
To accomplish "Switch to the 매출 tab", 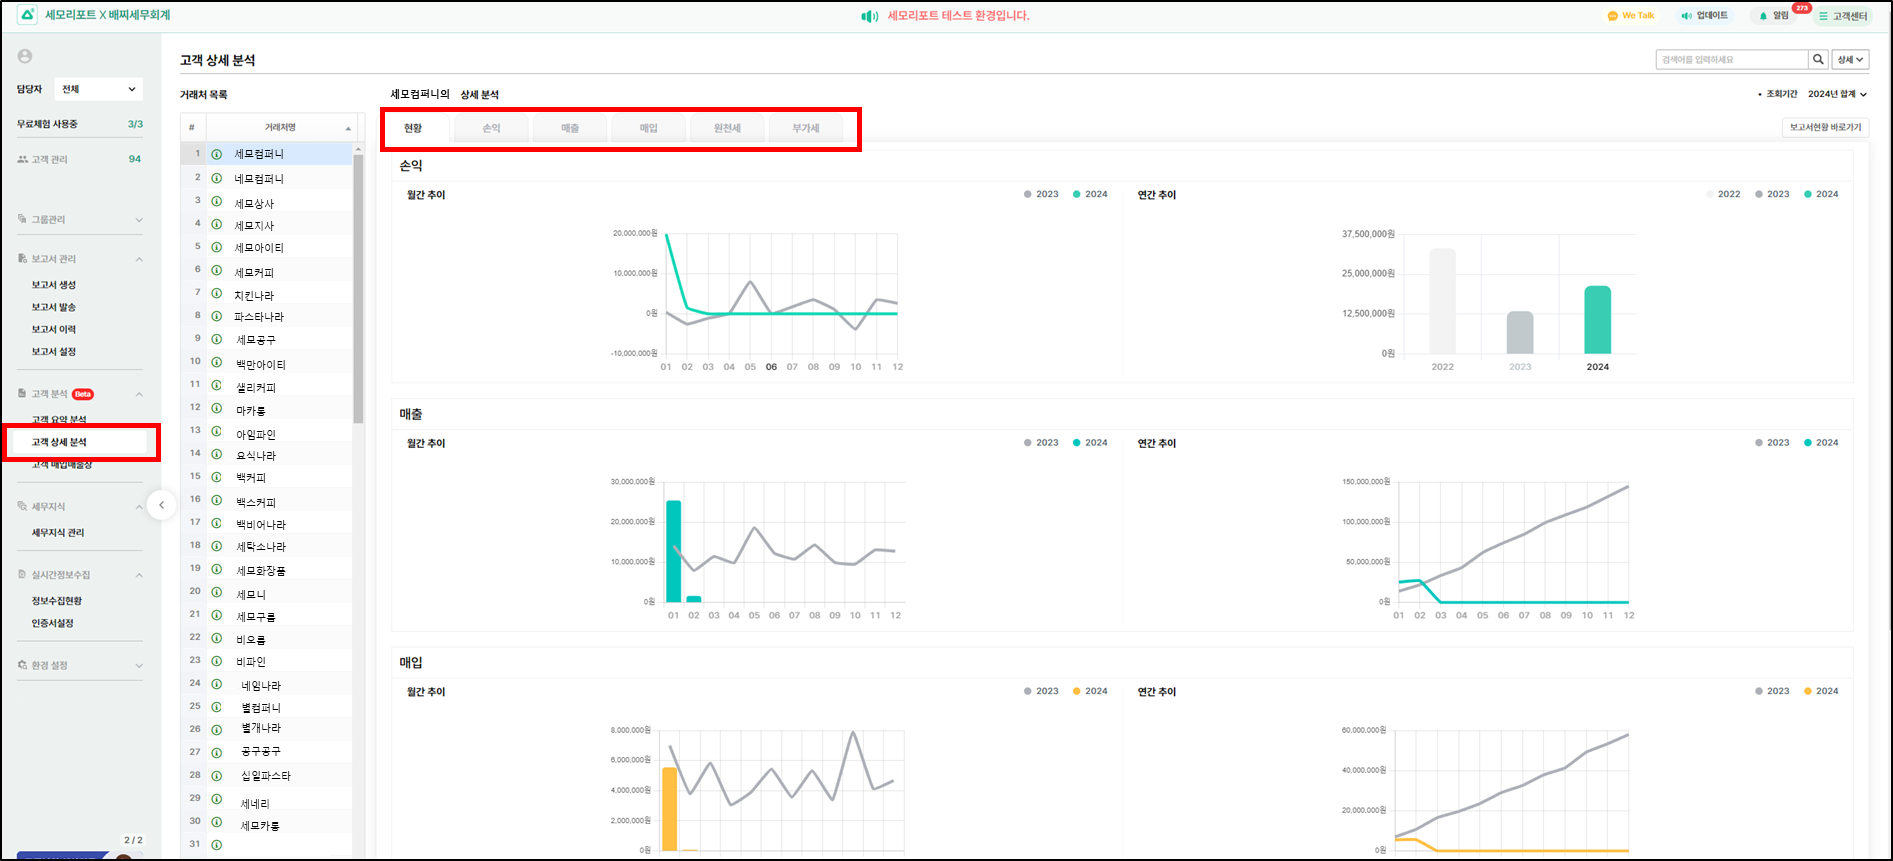I will [570, 128].
